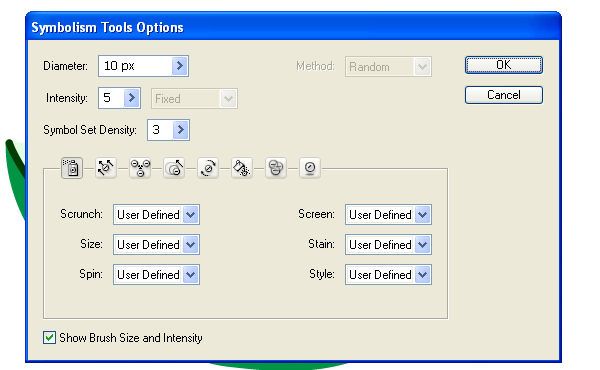The height and width of the screenshot is (370, 600).
Task: Confirm with the OK button
Action: pyautogui.click(x=504, y=65)
